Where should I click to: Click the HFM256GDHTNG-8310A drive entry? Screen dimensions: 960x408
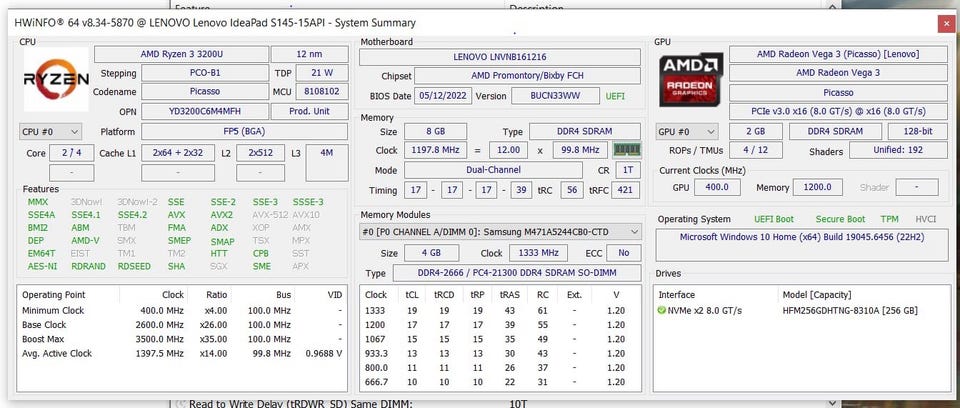click(850, 310)
